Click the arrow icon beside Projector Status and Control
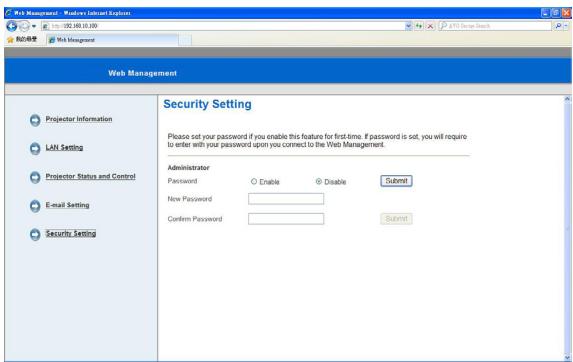The height and width of the screenshot is (362, 573). click(x=35, y=177)
